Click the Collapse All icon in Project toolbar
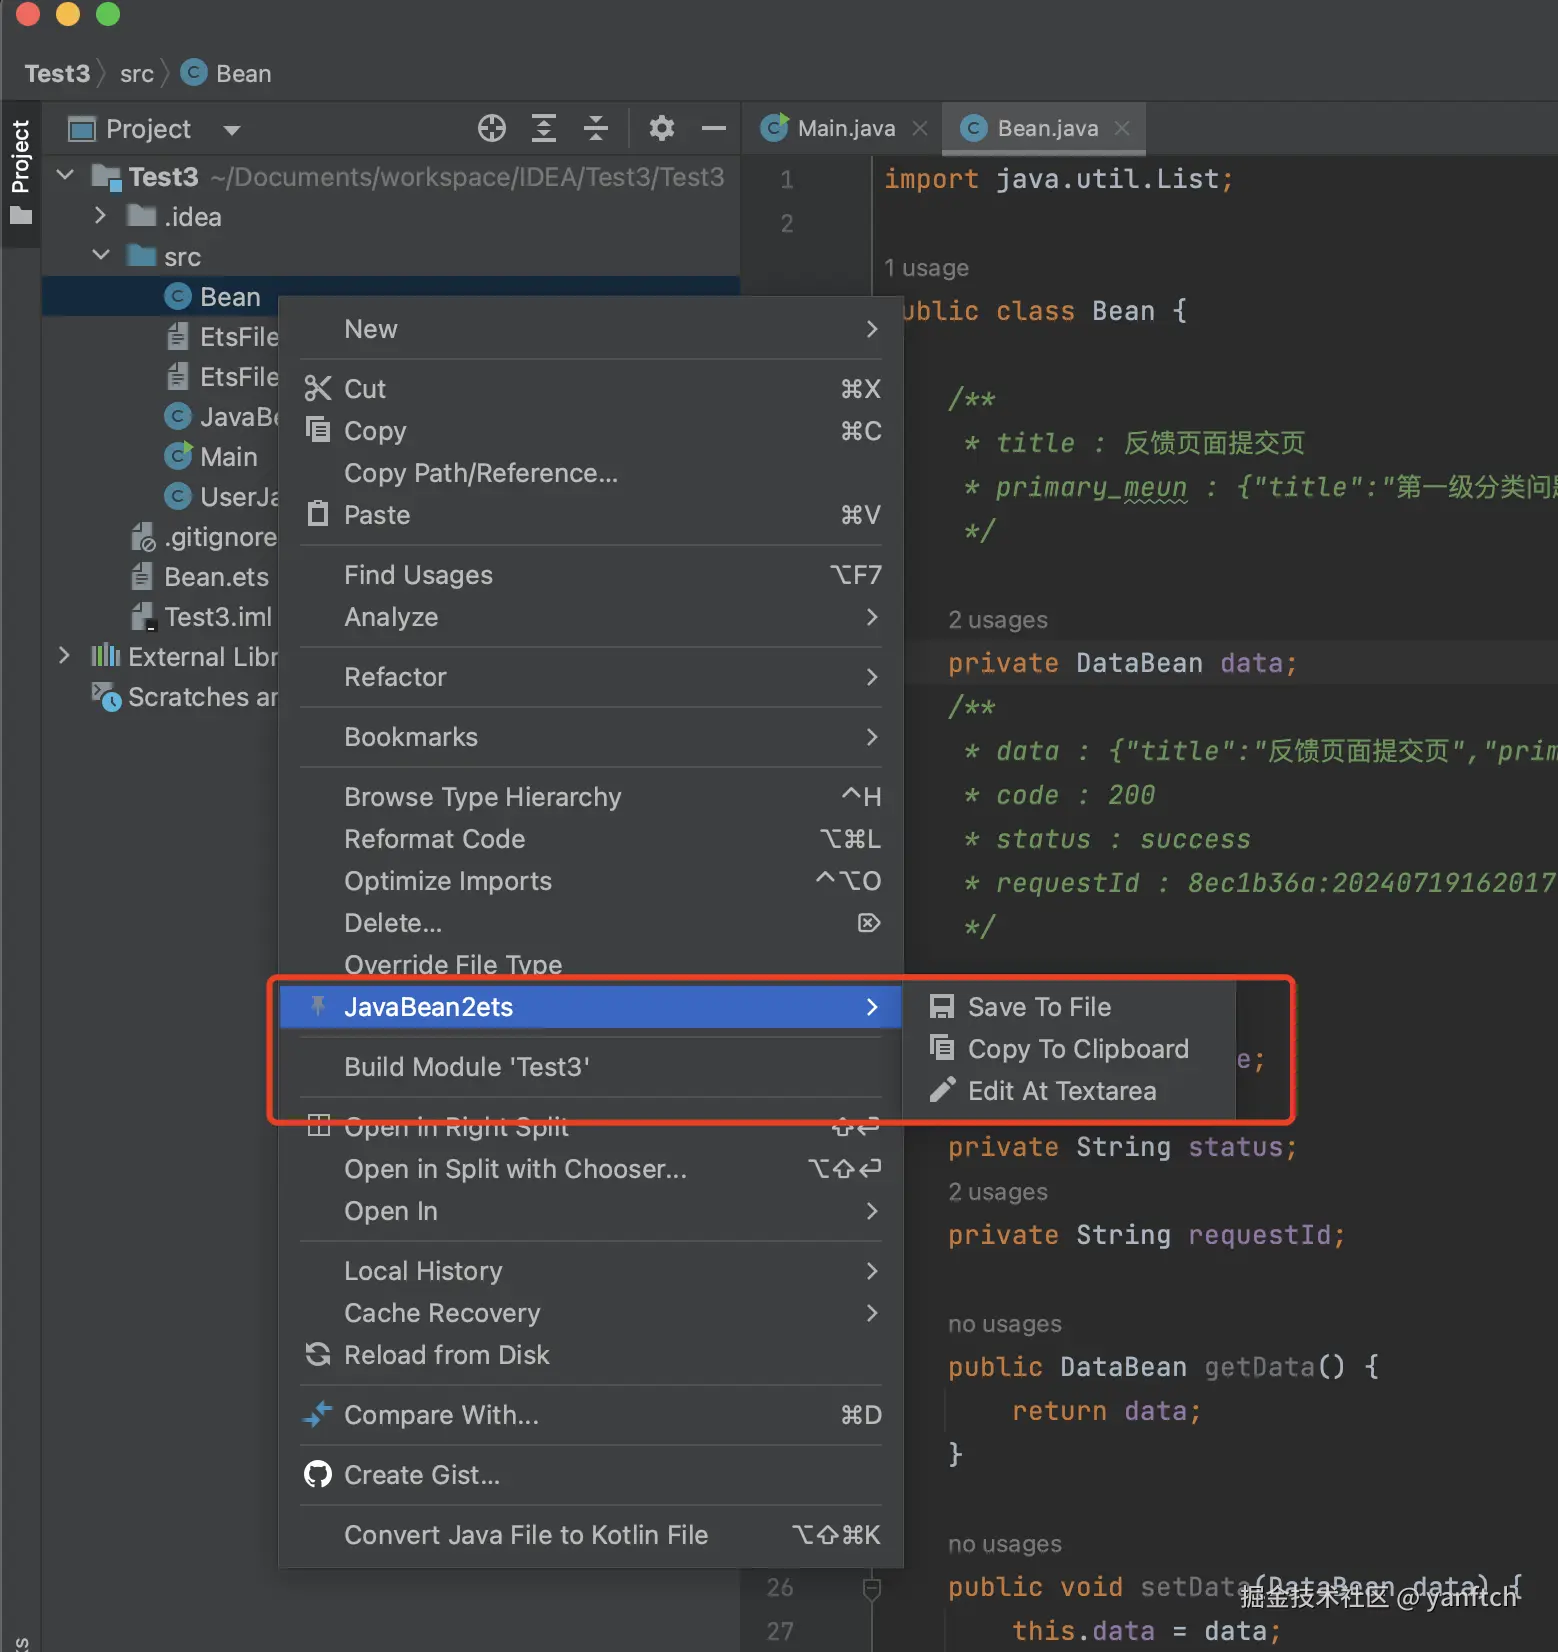 [x=595, y=128]
